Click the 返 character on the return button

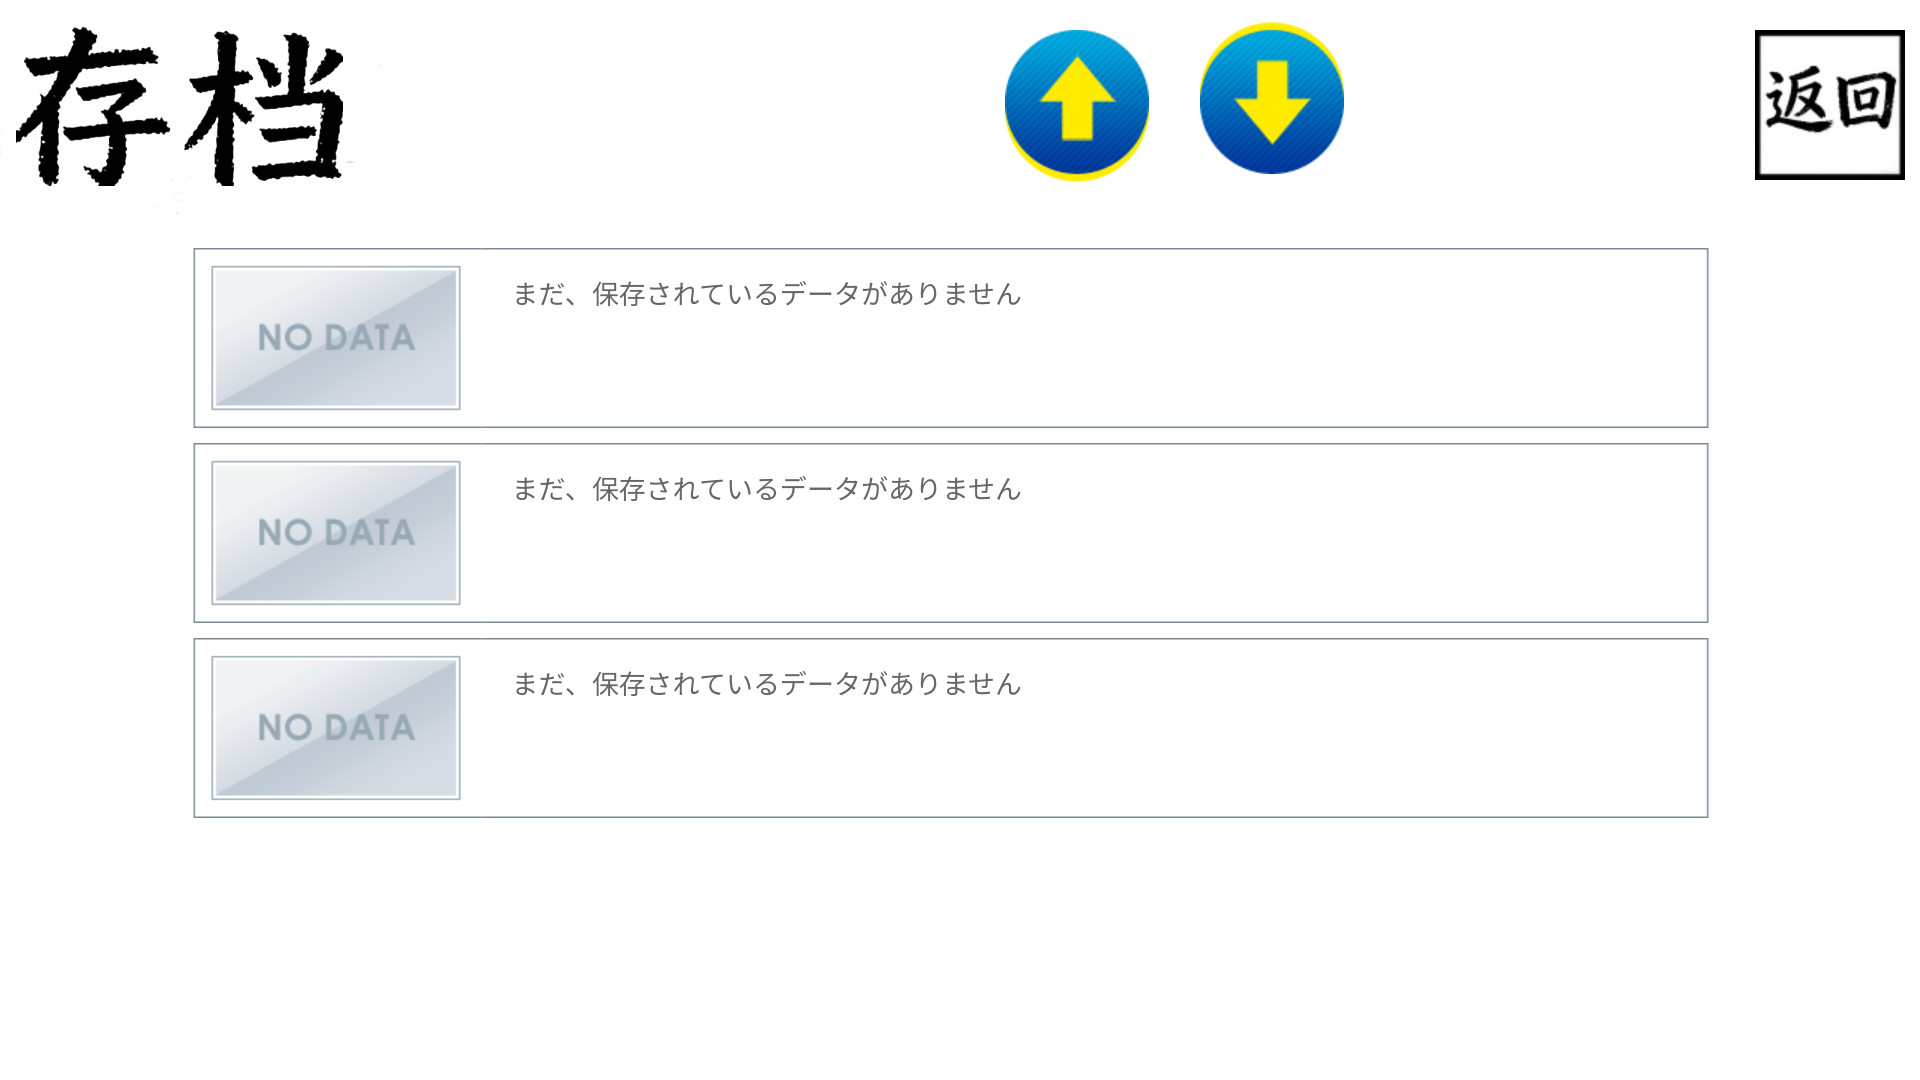point(1797,102)
